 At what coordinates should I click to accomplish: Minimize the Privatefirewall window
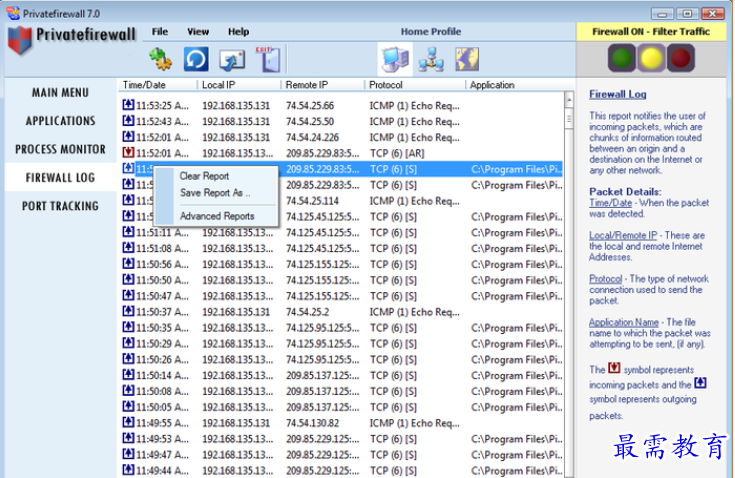[x=662, y=14]
